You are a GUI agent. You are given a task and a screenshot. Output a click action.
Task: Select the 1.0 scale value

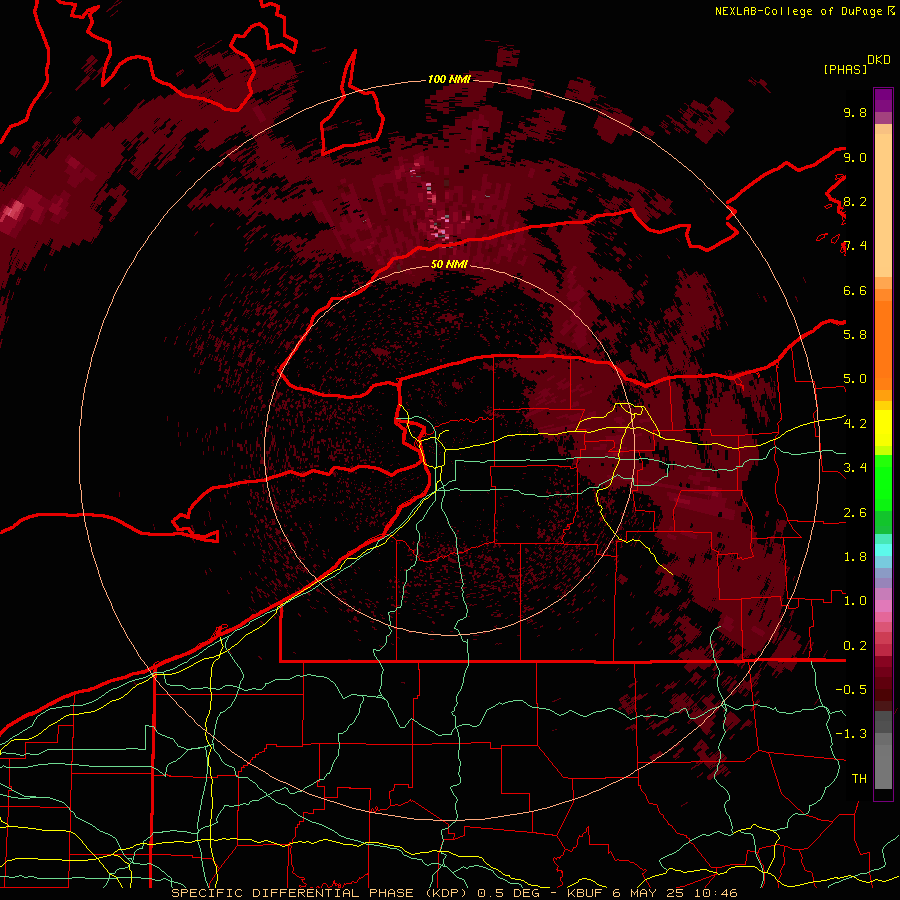click(x=855, y=601)
